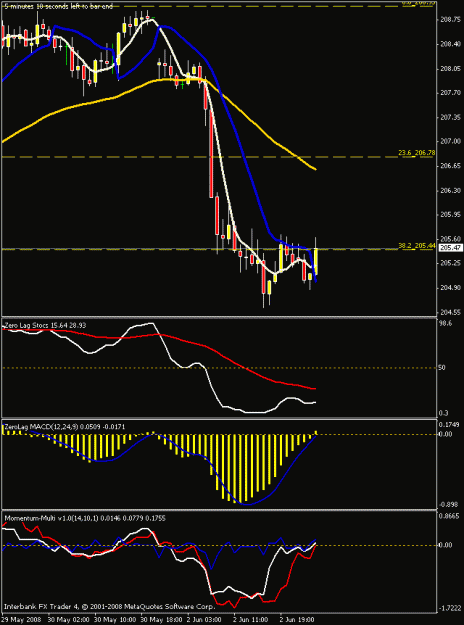Click the 205.25 price axis label

click(450, 263)
